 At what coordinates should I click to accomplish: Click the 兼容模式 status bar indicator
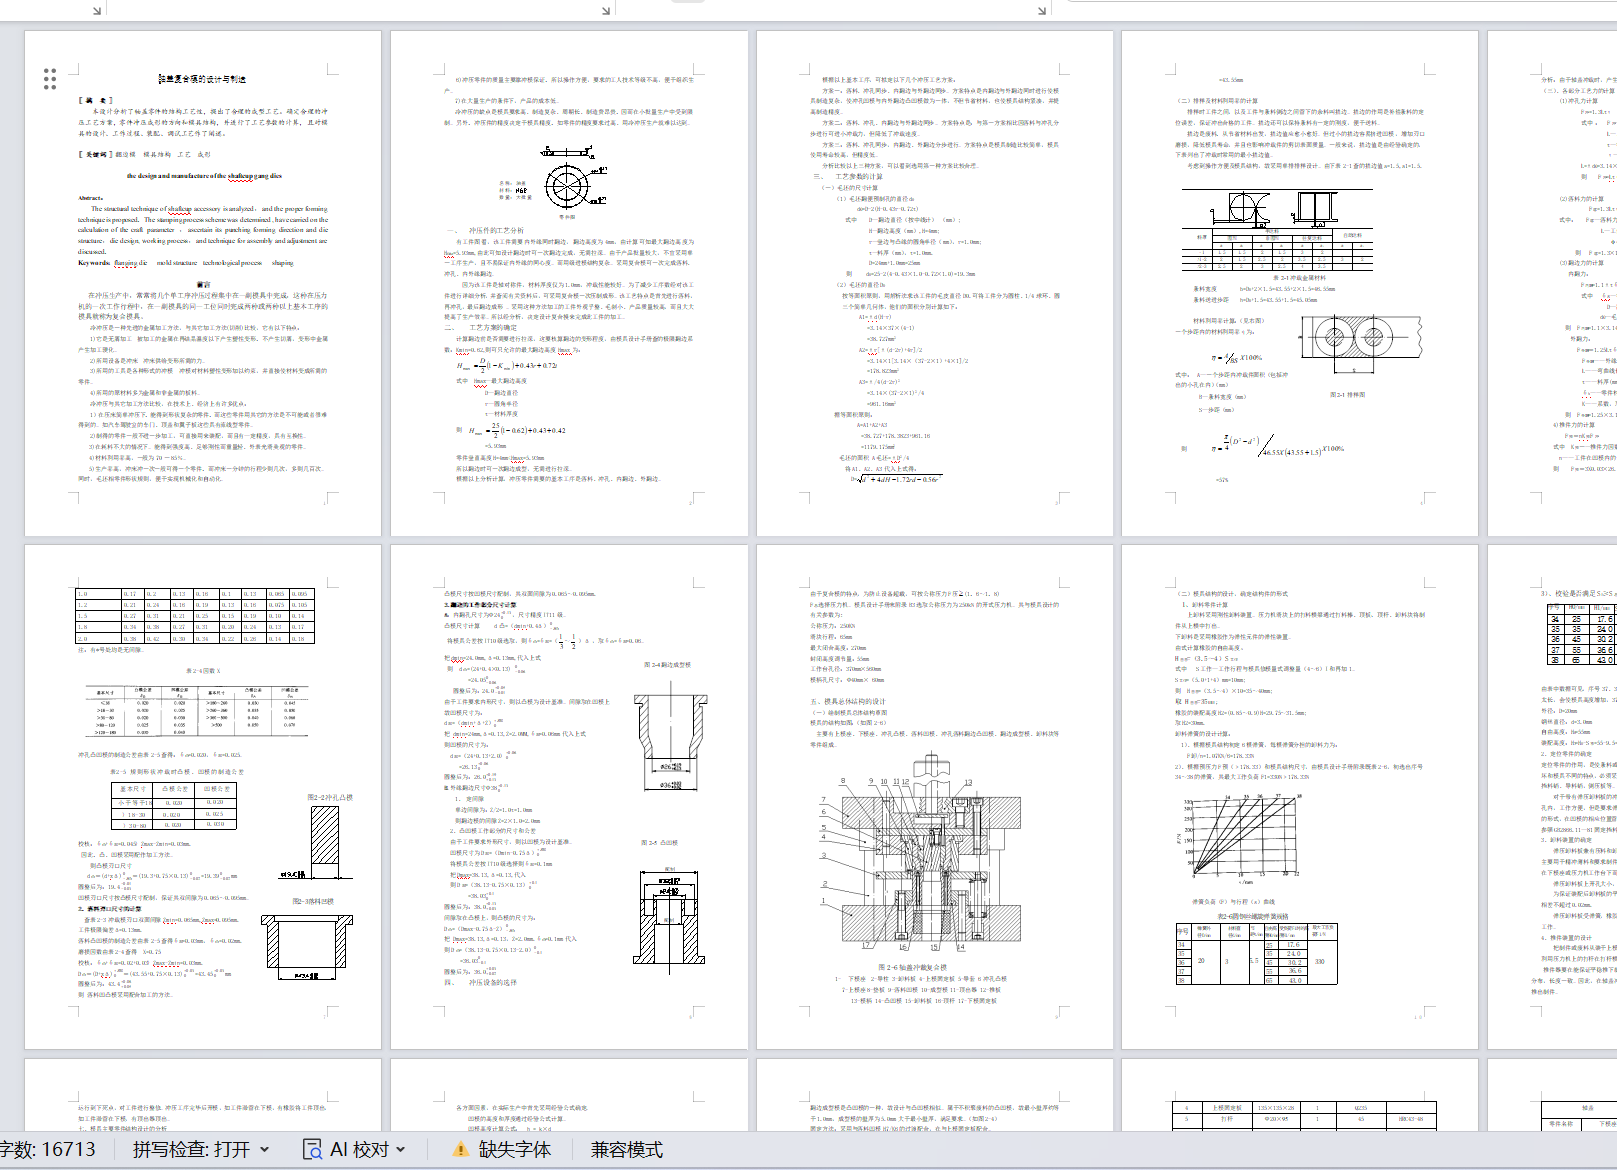(x=627, y=1150)
